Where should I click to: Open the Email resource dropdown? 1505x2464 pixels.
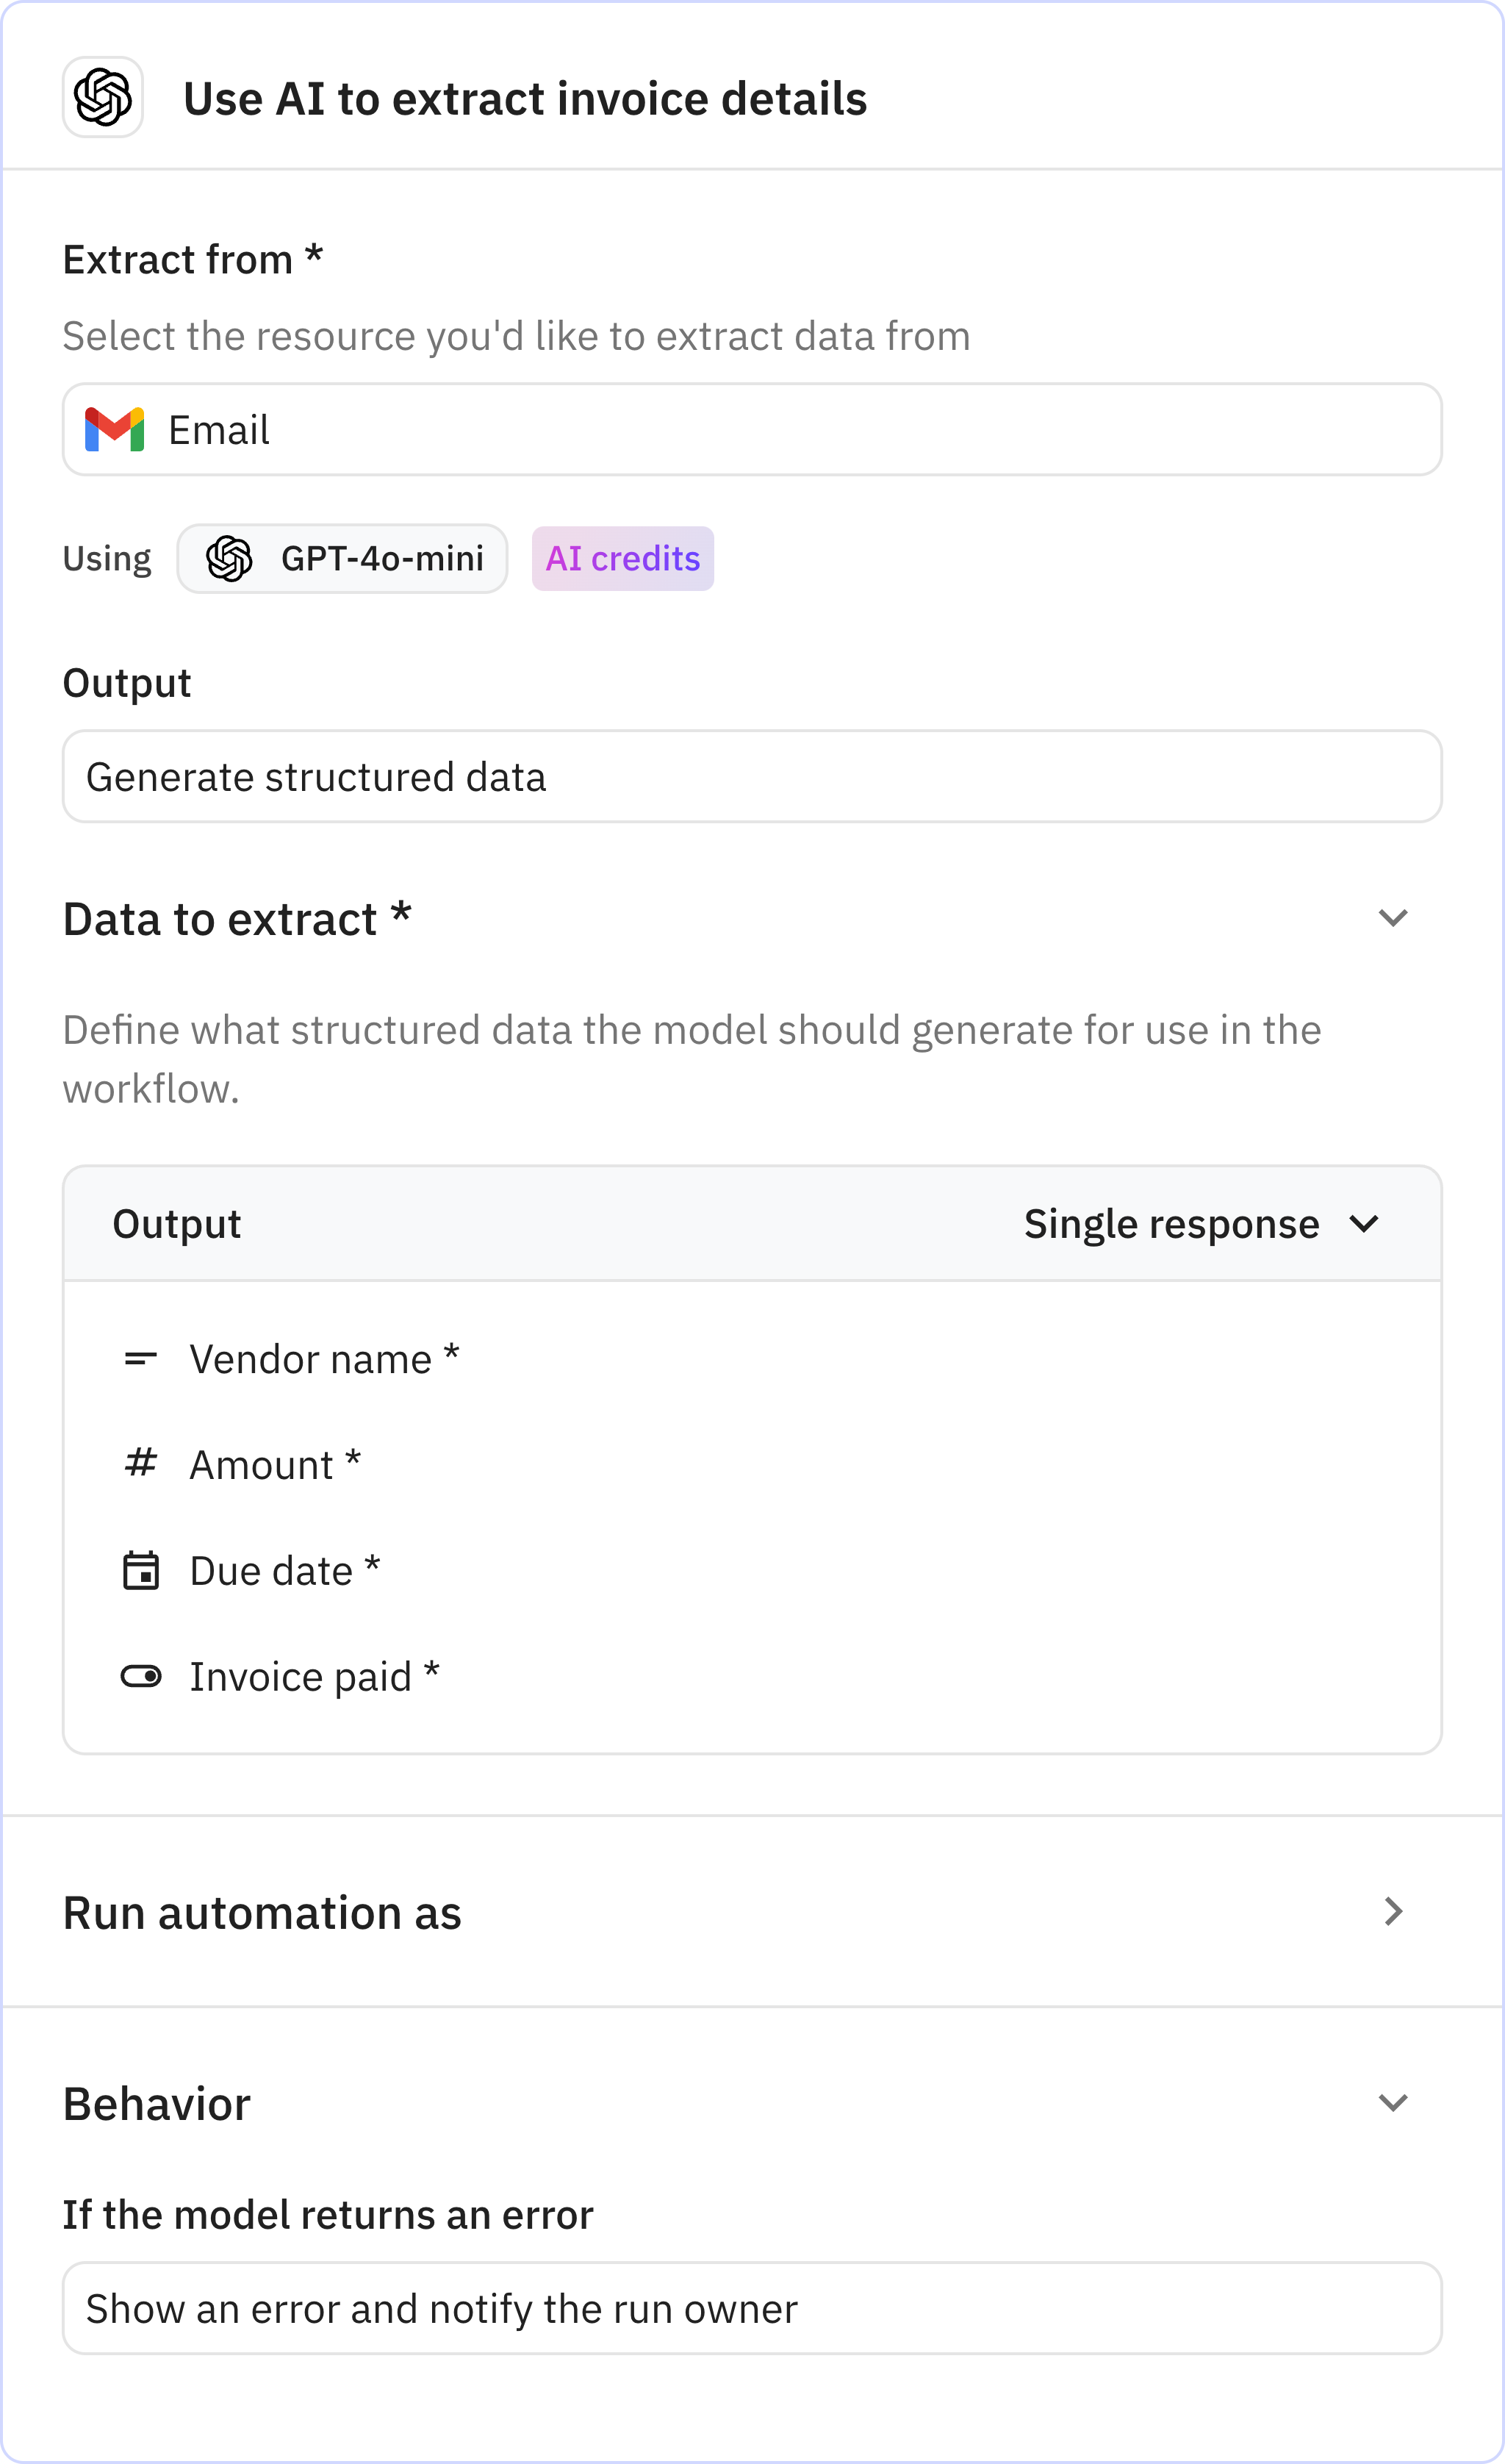click(752, 430)
